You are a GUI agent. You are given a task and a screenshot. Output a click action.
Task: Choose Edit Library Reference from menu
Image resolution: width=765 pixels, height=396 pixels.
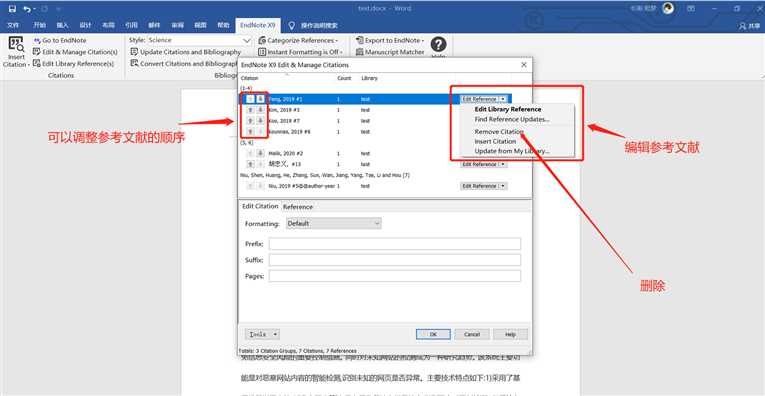(507, 109)
